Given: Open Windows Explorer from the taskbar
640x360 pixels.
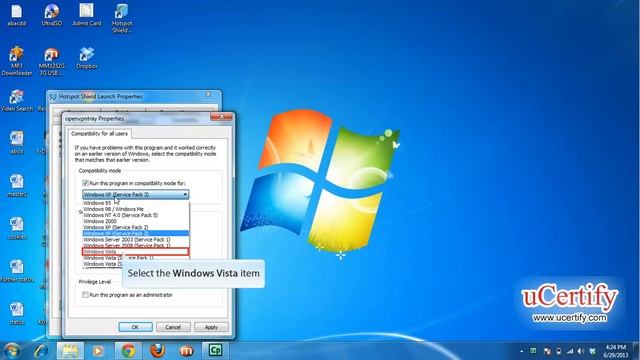Looking at the screenshot, I should pyautogui.click(x=70, y=351).
